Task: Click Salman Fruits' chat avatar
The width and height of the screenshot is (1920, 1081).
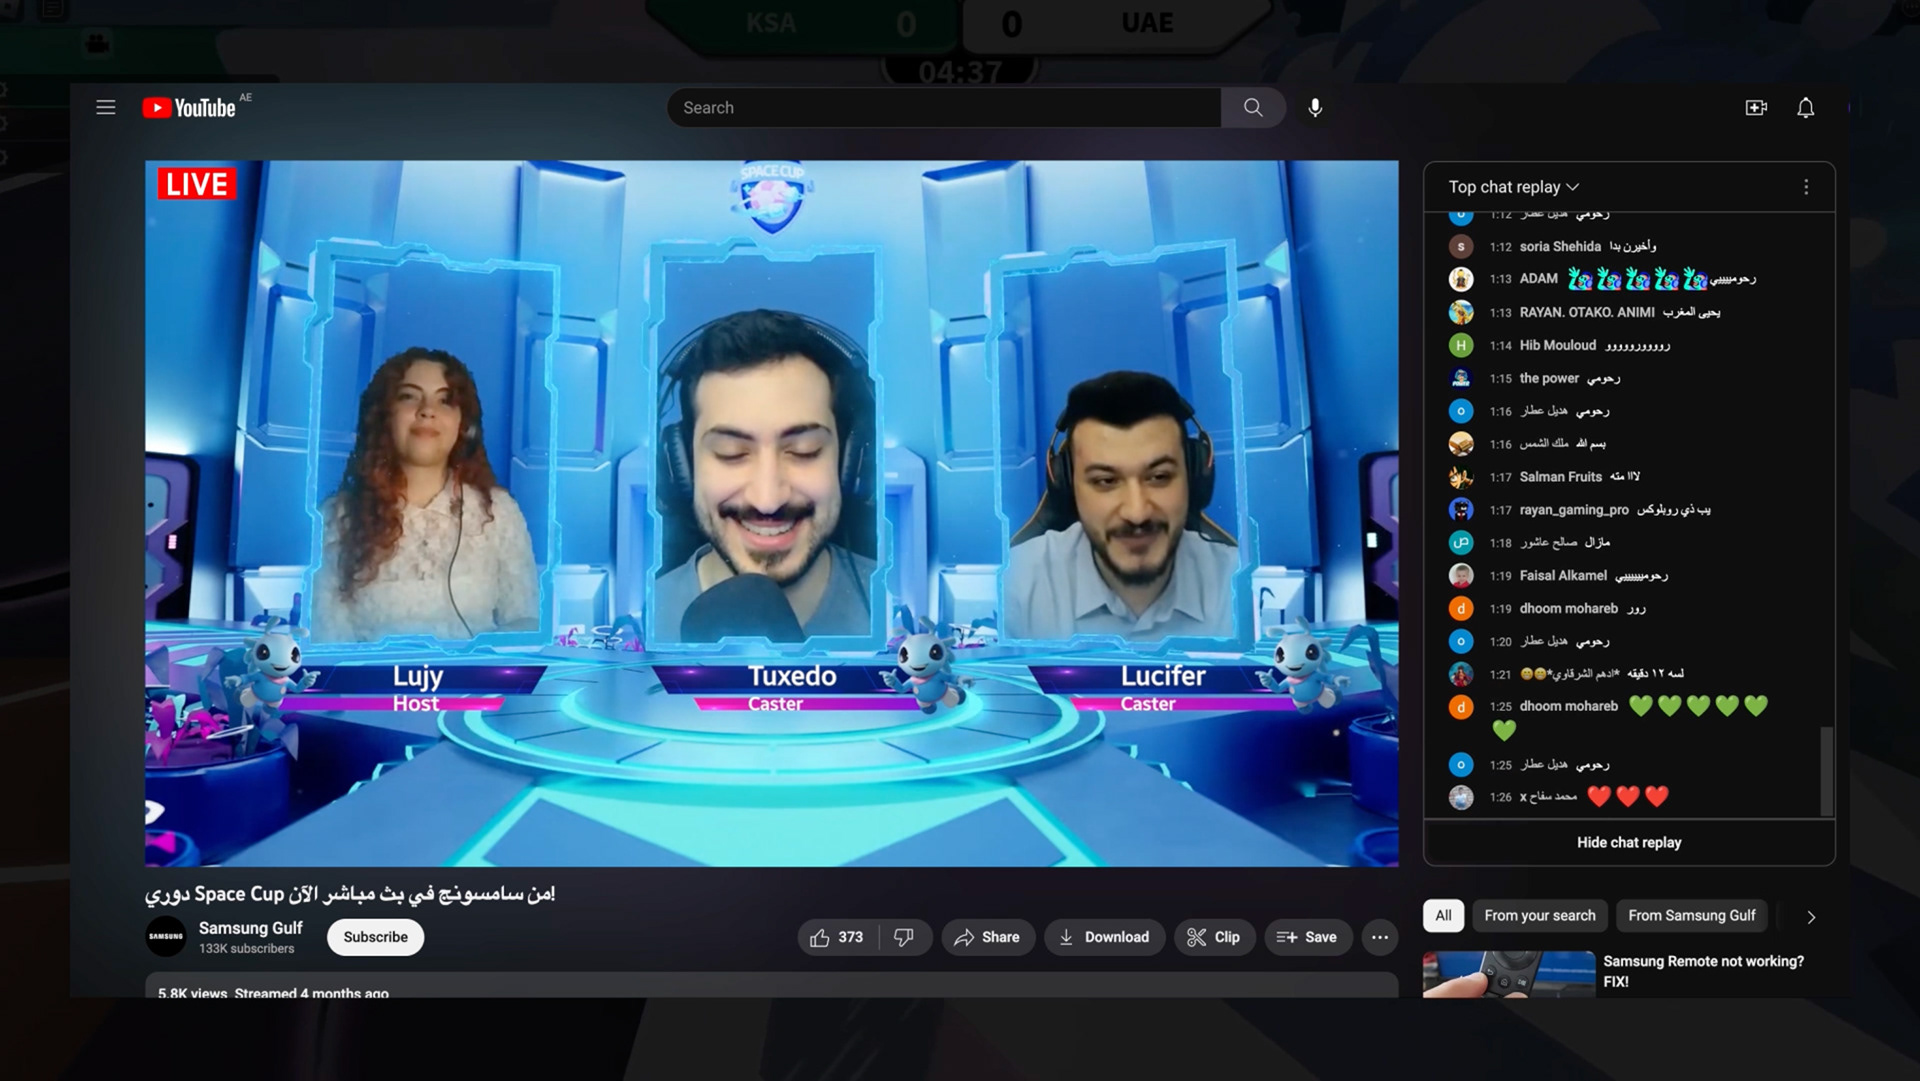Action: [1461, 477]
